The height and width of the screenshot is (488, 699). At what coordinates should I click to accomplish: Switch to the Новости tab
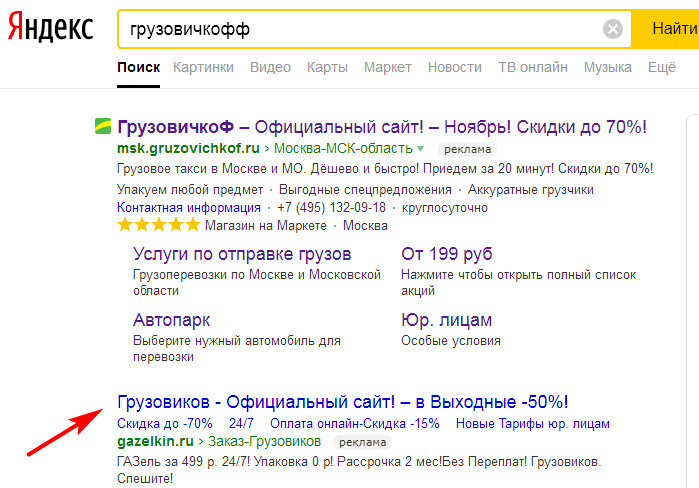tap(455, 67)
